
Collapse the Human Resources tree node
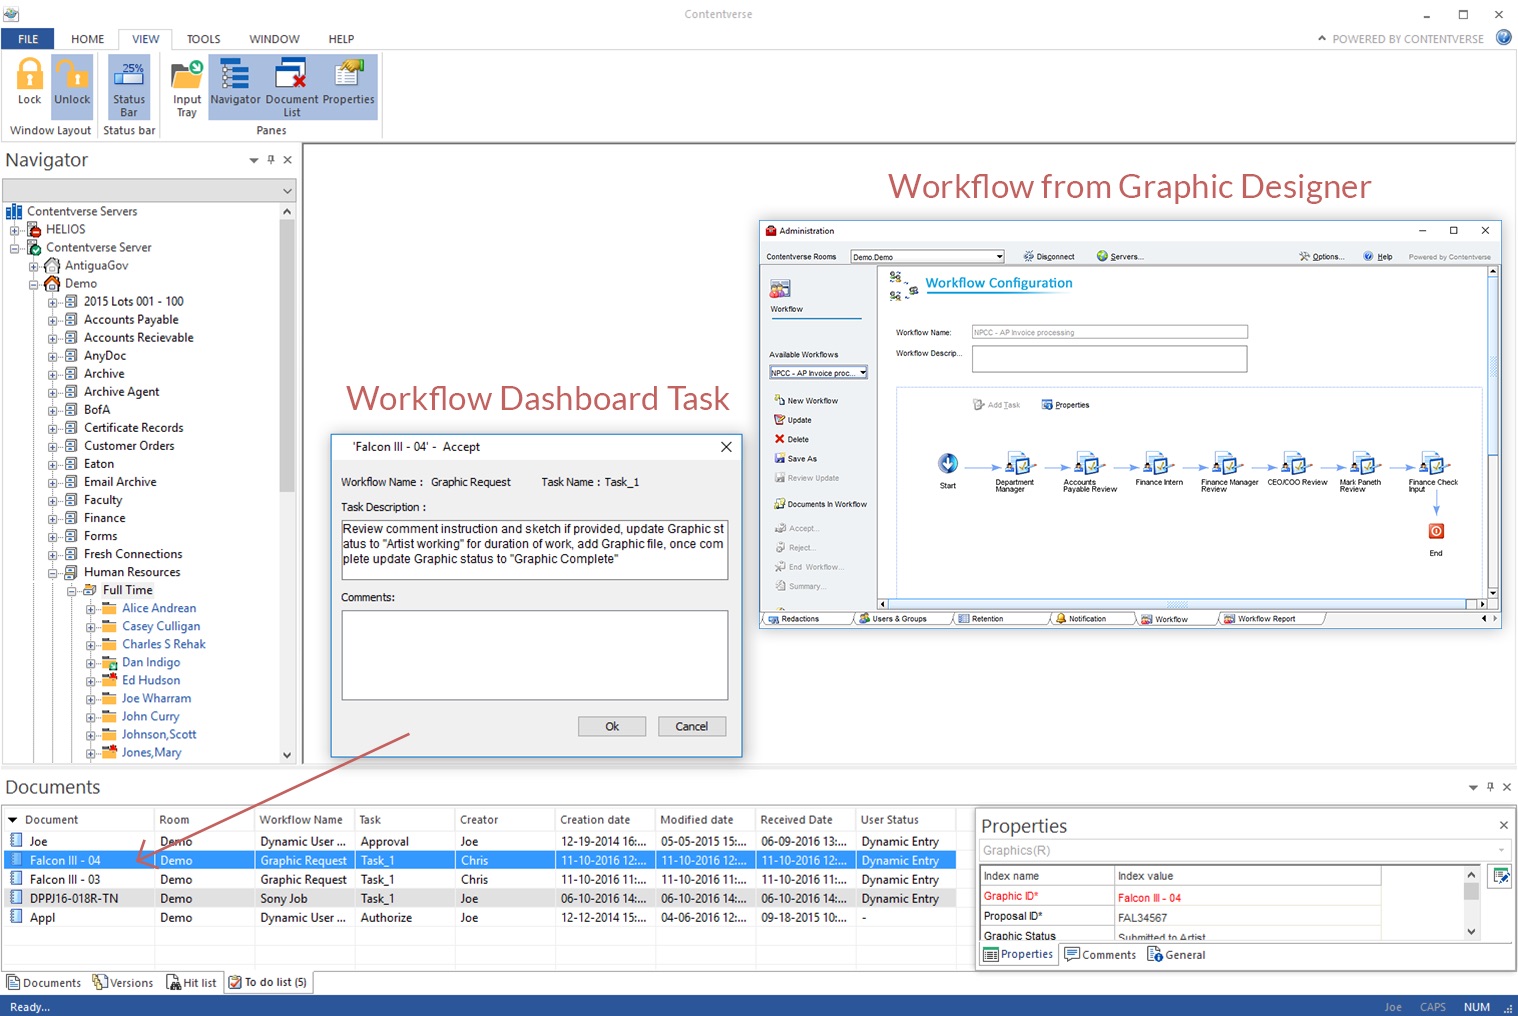click(x=53, y=573)
